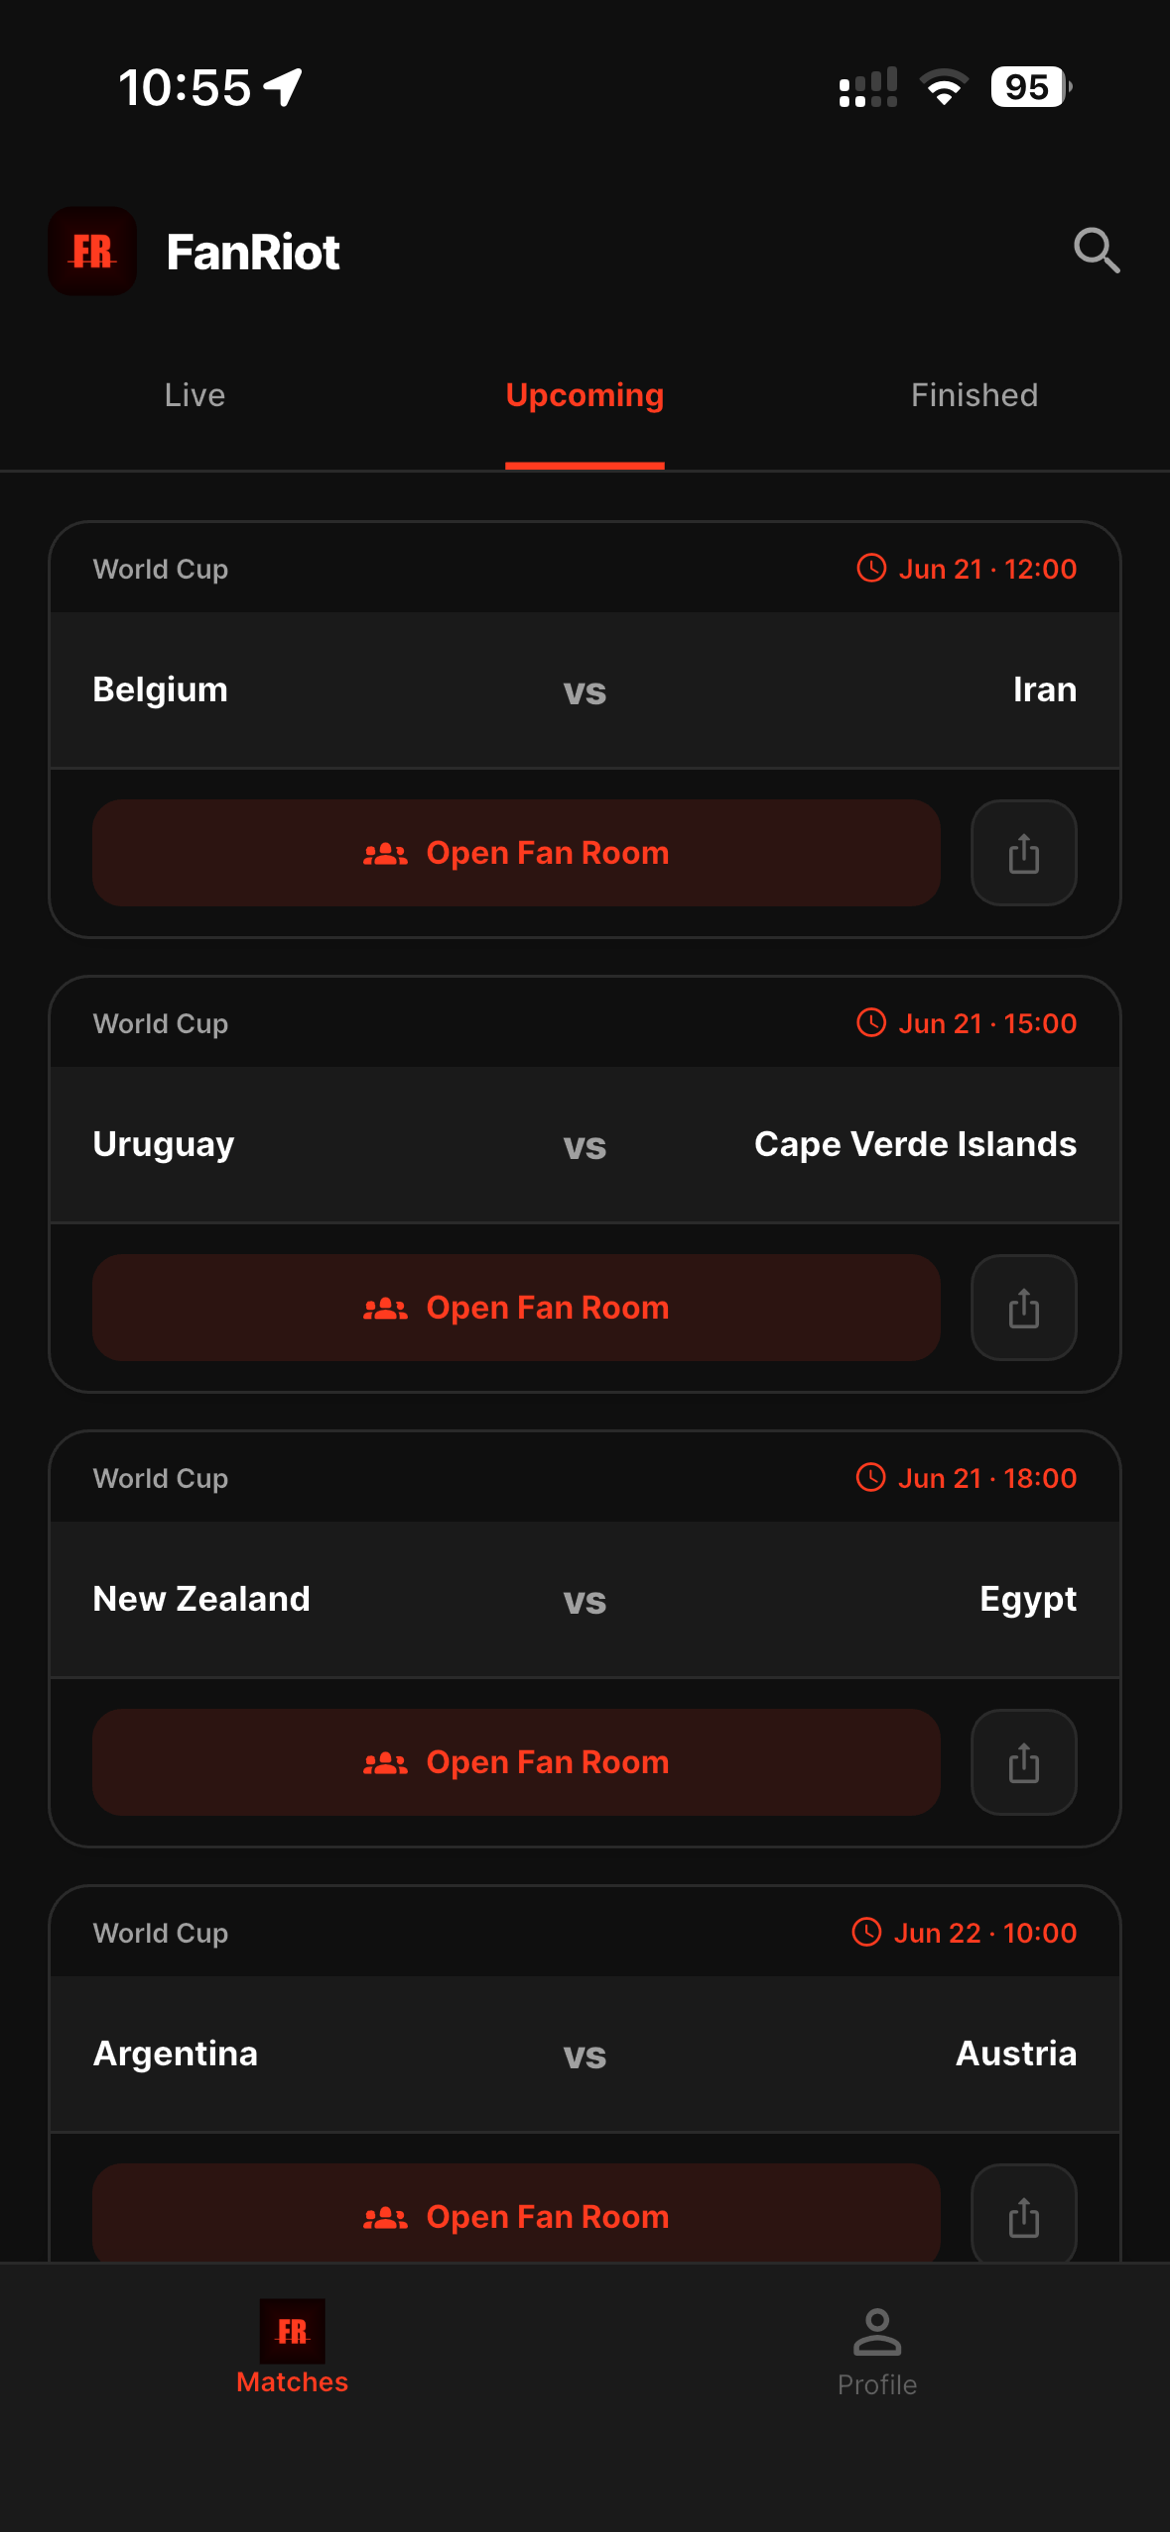The width and height of the screenshot is (1170, 2532).
Task: Tap the clock icon for Jun 22 match
Action: (x=866, y=1932)
